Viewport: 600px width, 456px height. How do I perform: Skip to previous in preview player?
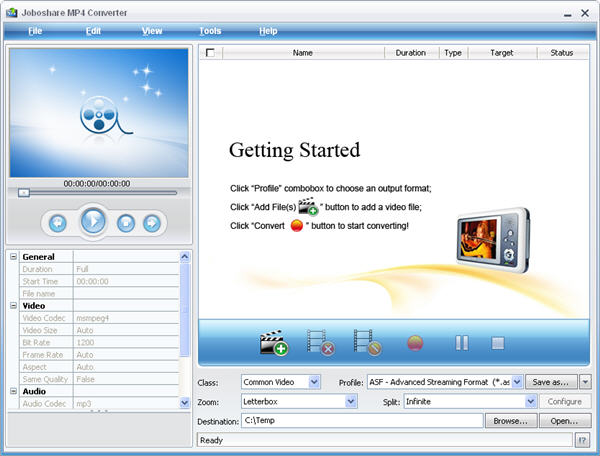58,223
